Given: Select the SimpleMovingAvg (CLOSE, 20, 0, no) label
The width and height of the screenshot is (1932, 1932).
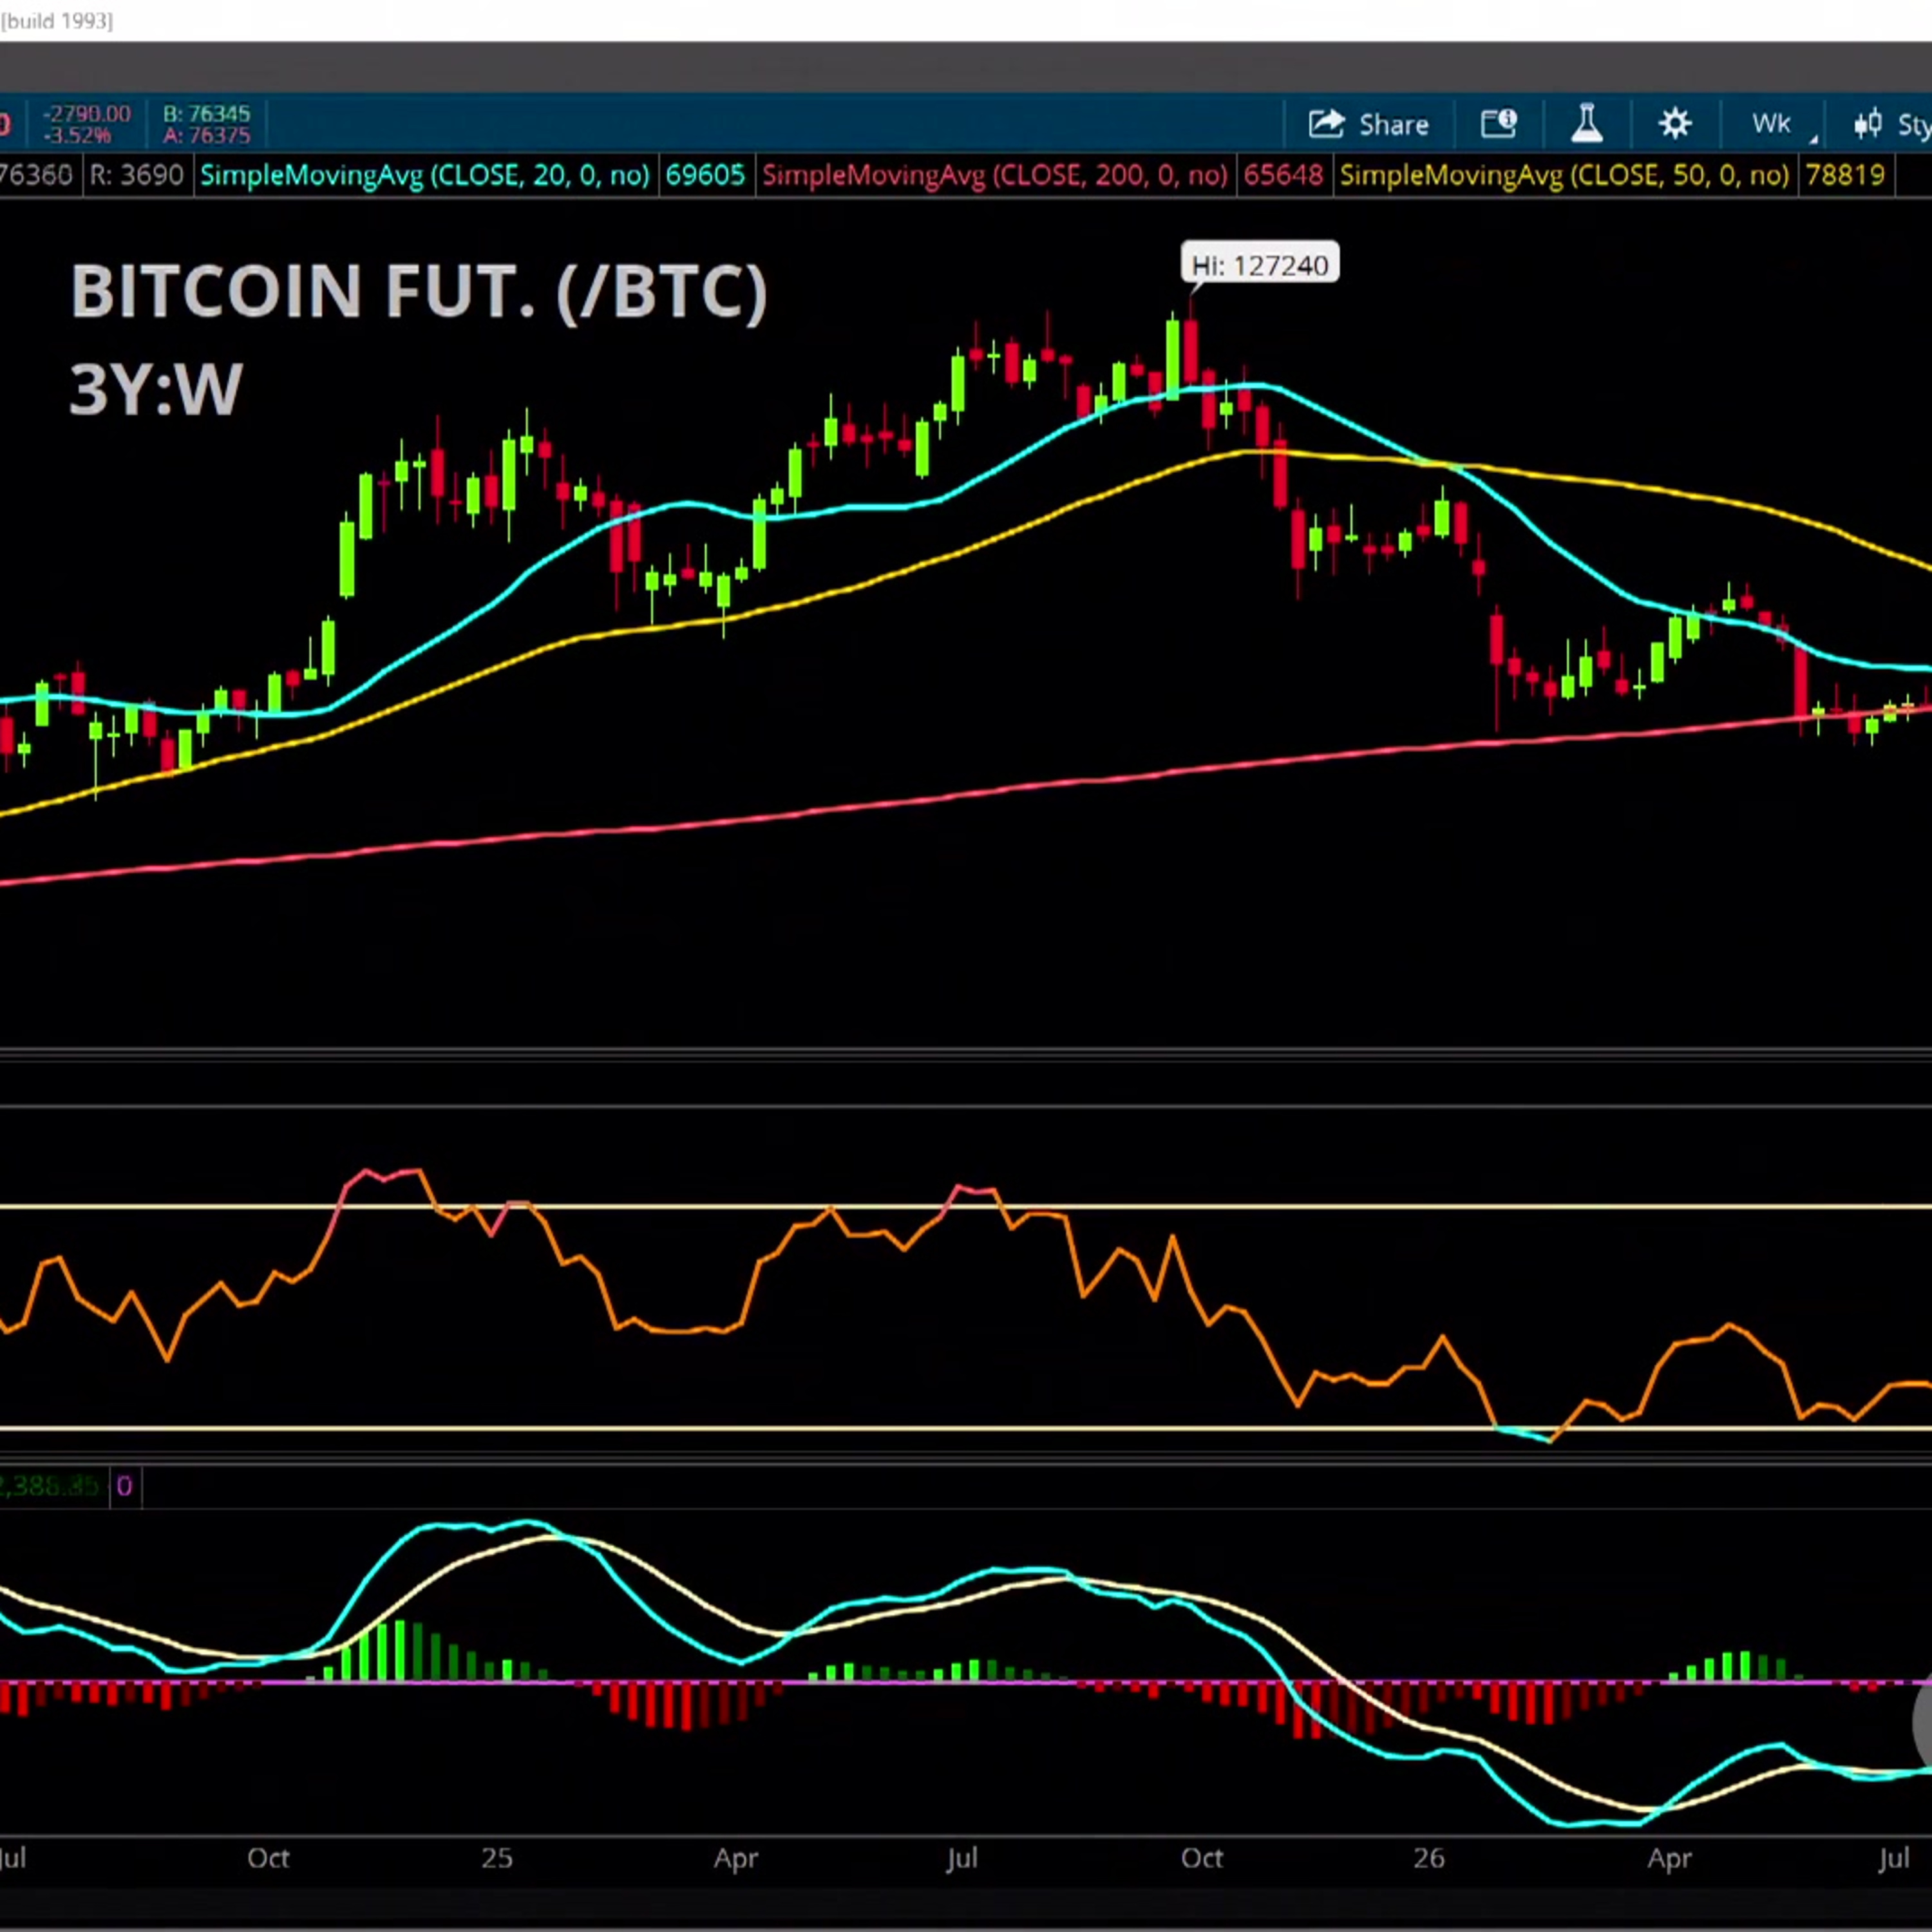Looking at the screenshot, I should 425,176.
